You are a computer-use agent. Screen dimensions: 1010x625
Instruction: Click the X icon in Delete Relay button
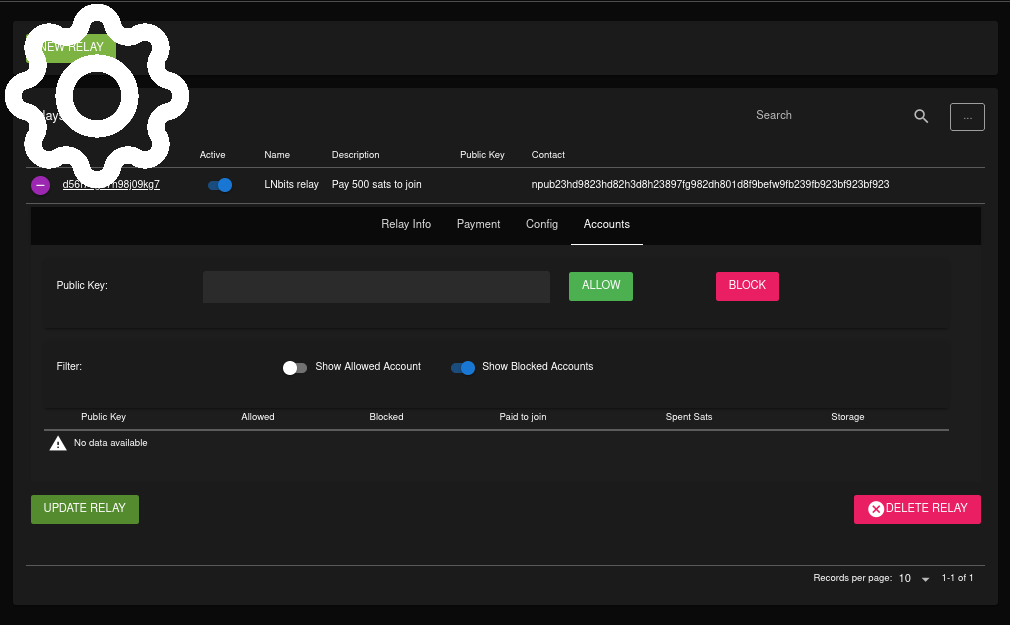[x=876, y=509]
